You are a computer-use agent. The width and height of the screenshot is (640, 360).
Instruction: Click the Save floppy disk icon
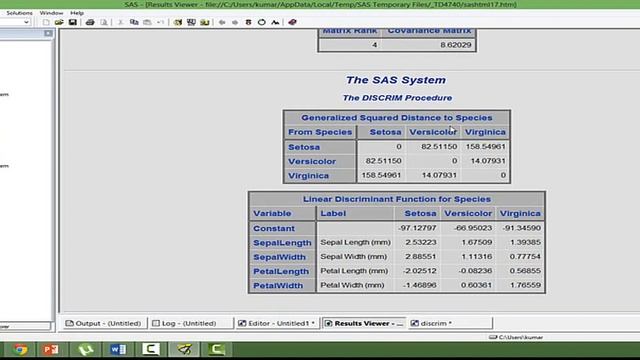coord(73,22)
